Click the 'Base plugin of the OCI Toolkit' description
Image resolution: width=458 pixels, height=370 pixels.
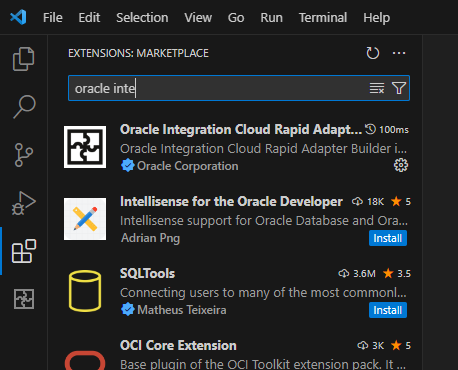pyautogui.click(x=263, y=364)
